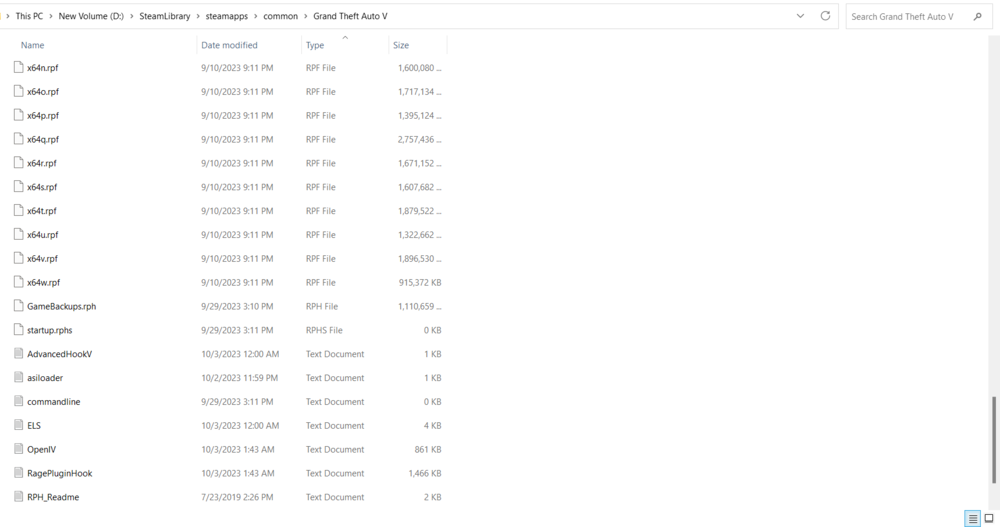Click the x64v.rpf file icon
1000x527 pixels.
18,258
